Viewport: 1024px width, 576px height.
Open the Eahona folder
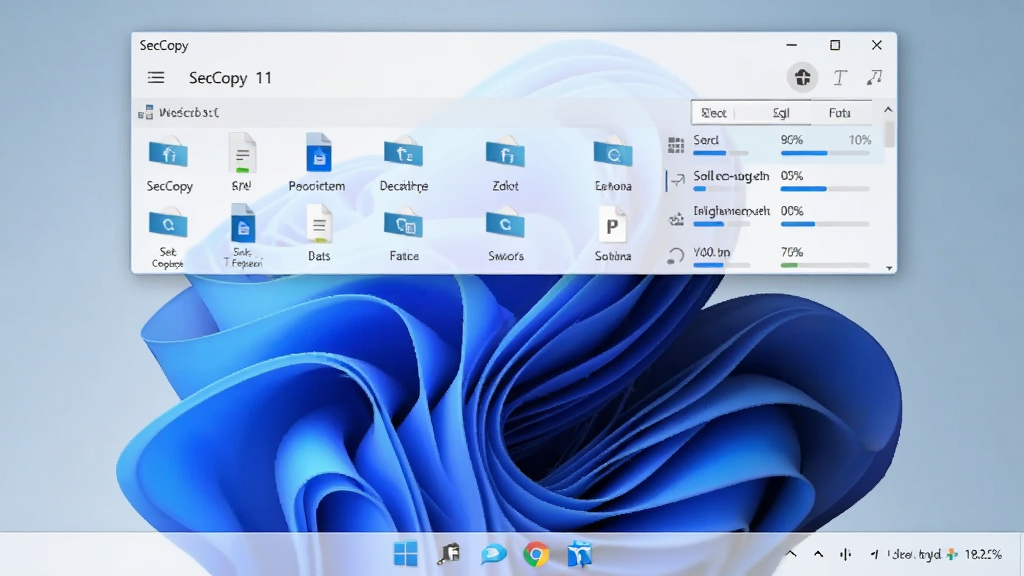coord(613,153)
